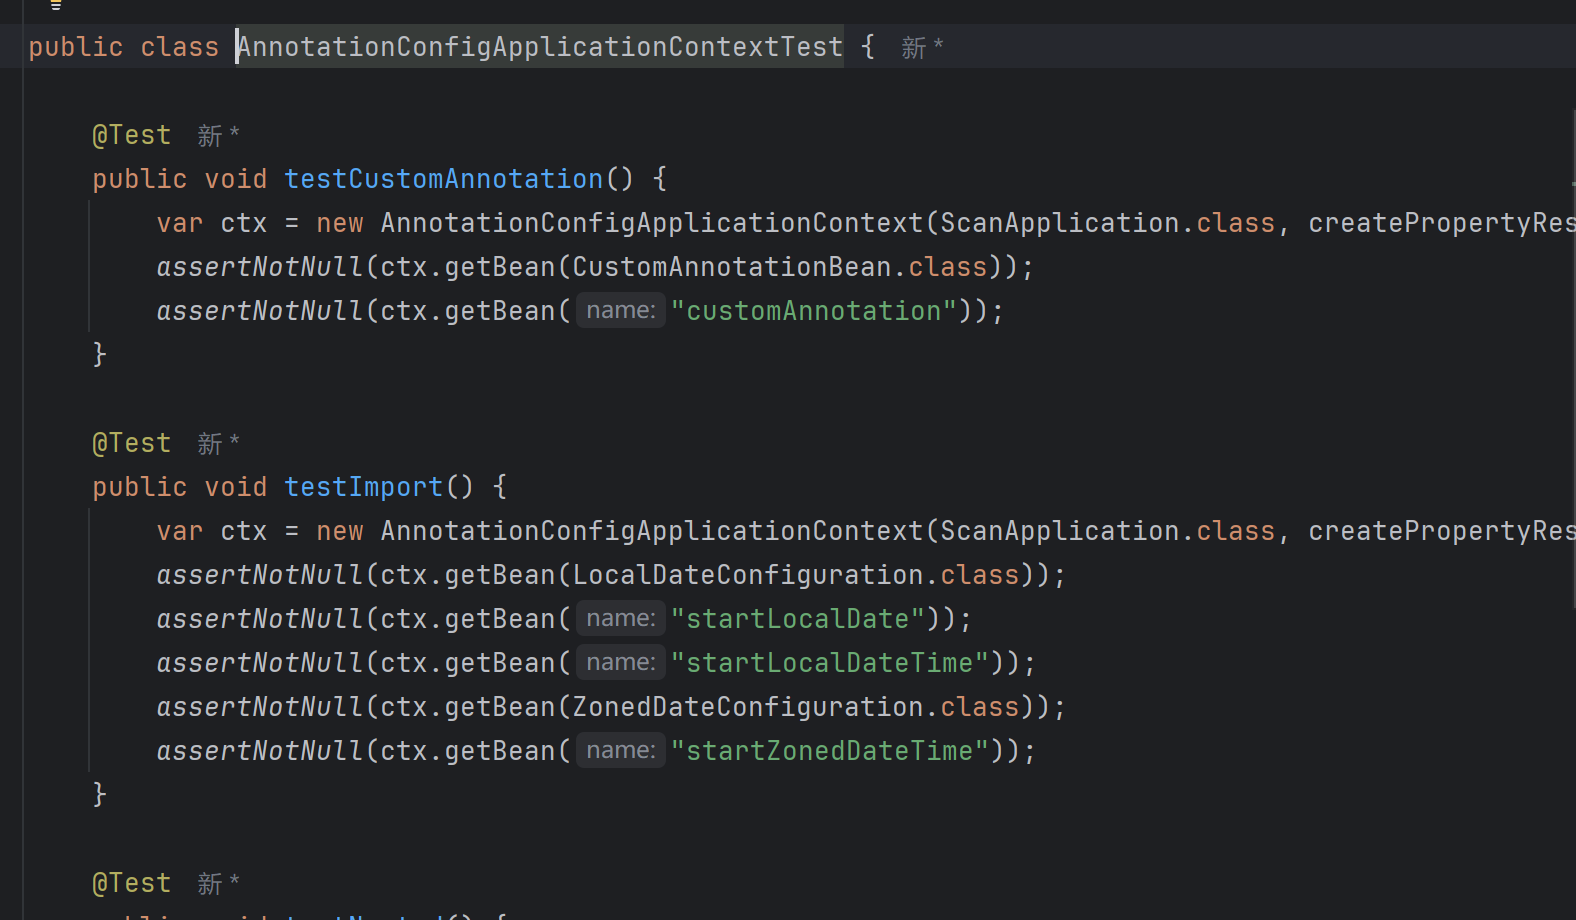This screenshot has width=1576, height=920.
Task: Click the name: hint before "startLocalDate"
Action: pos(621,619)
